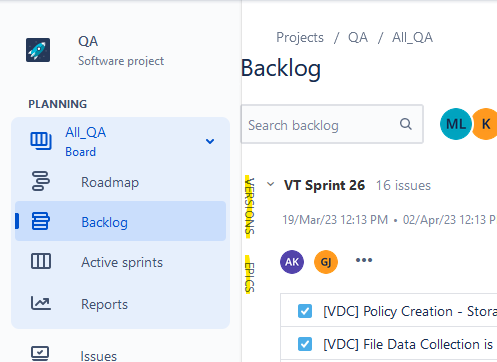Open Issues from the sidebar

click(99, 356)
